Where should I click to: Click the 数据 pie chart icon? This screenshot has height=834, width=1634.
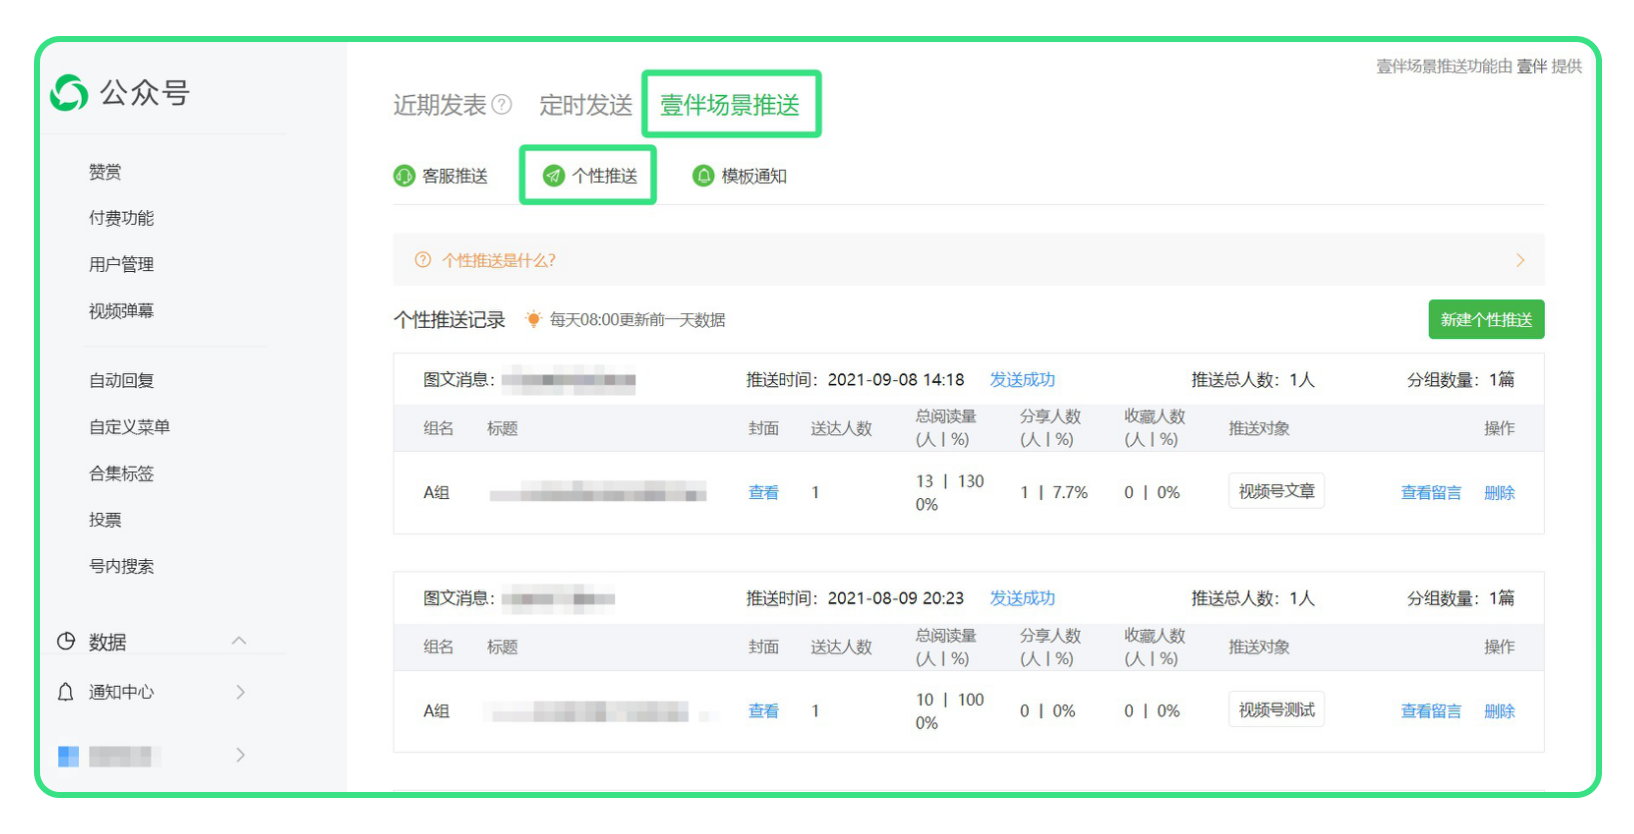(66, 641)
